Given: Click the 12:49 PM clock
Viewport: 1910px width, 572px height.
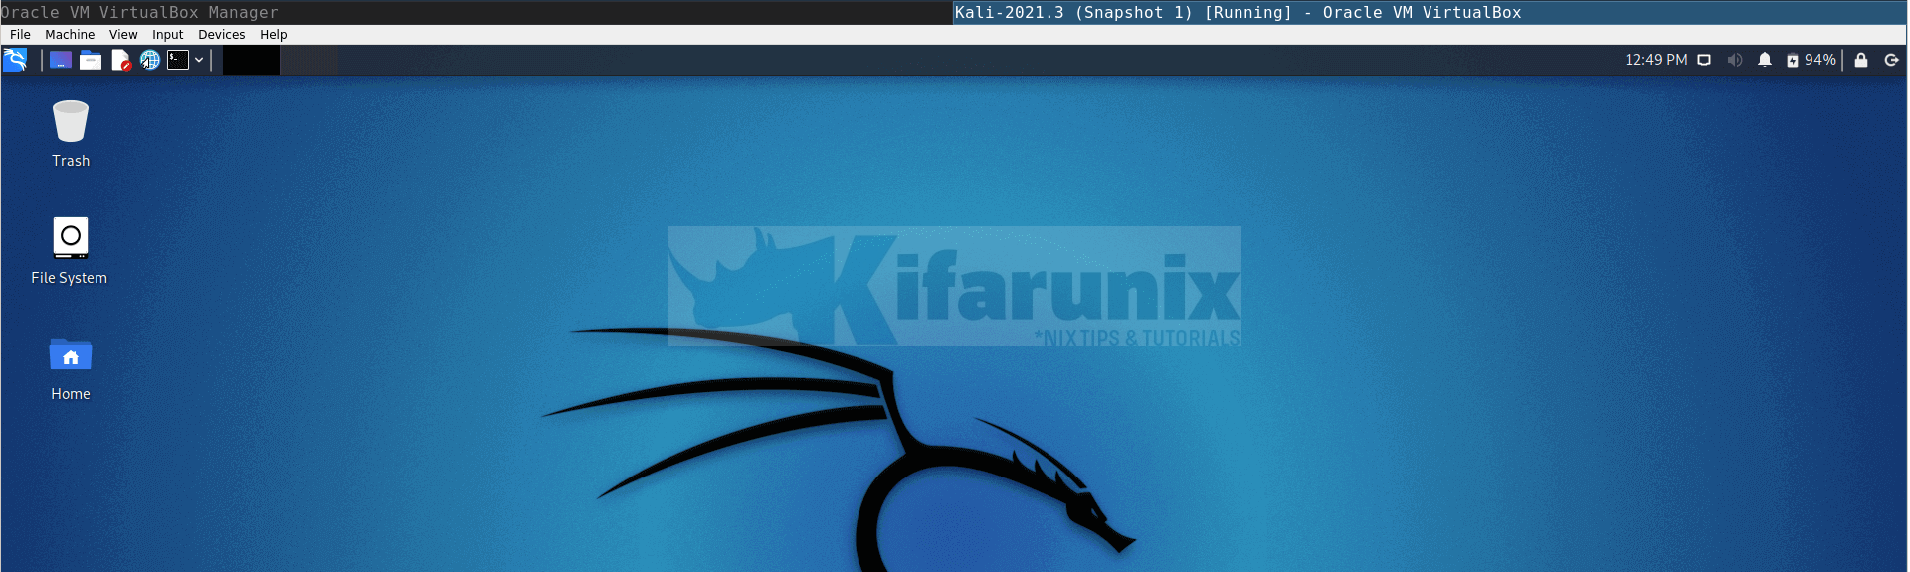Looking at the screenshot, I should [x=1656, y=60].
